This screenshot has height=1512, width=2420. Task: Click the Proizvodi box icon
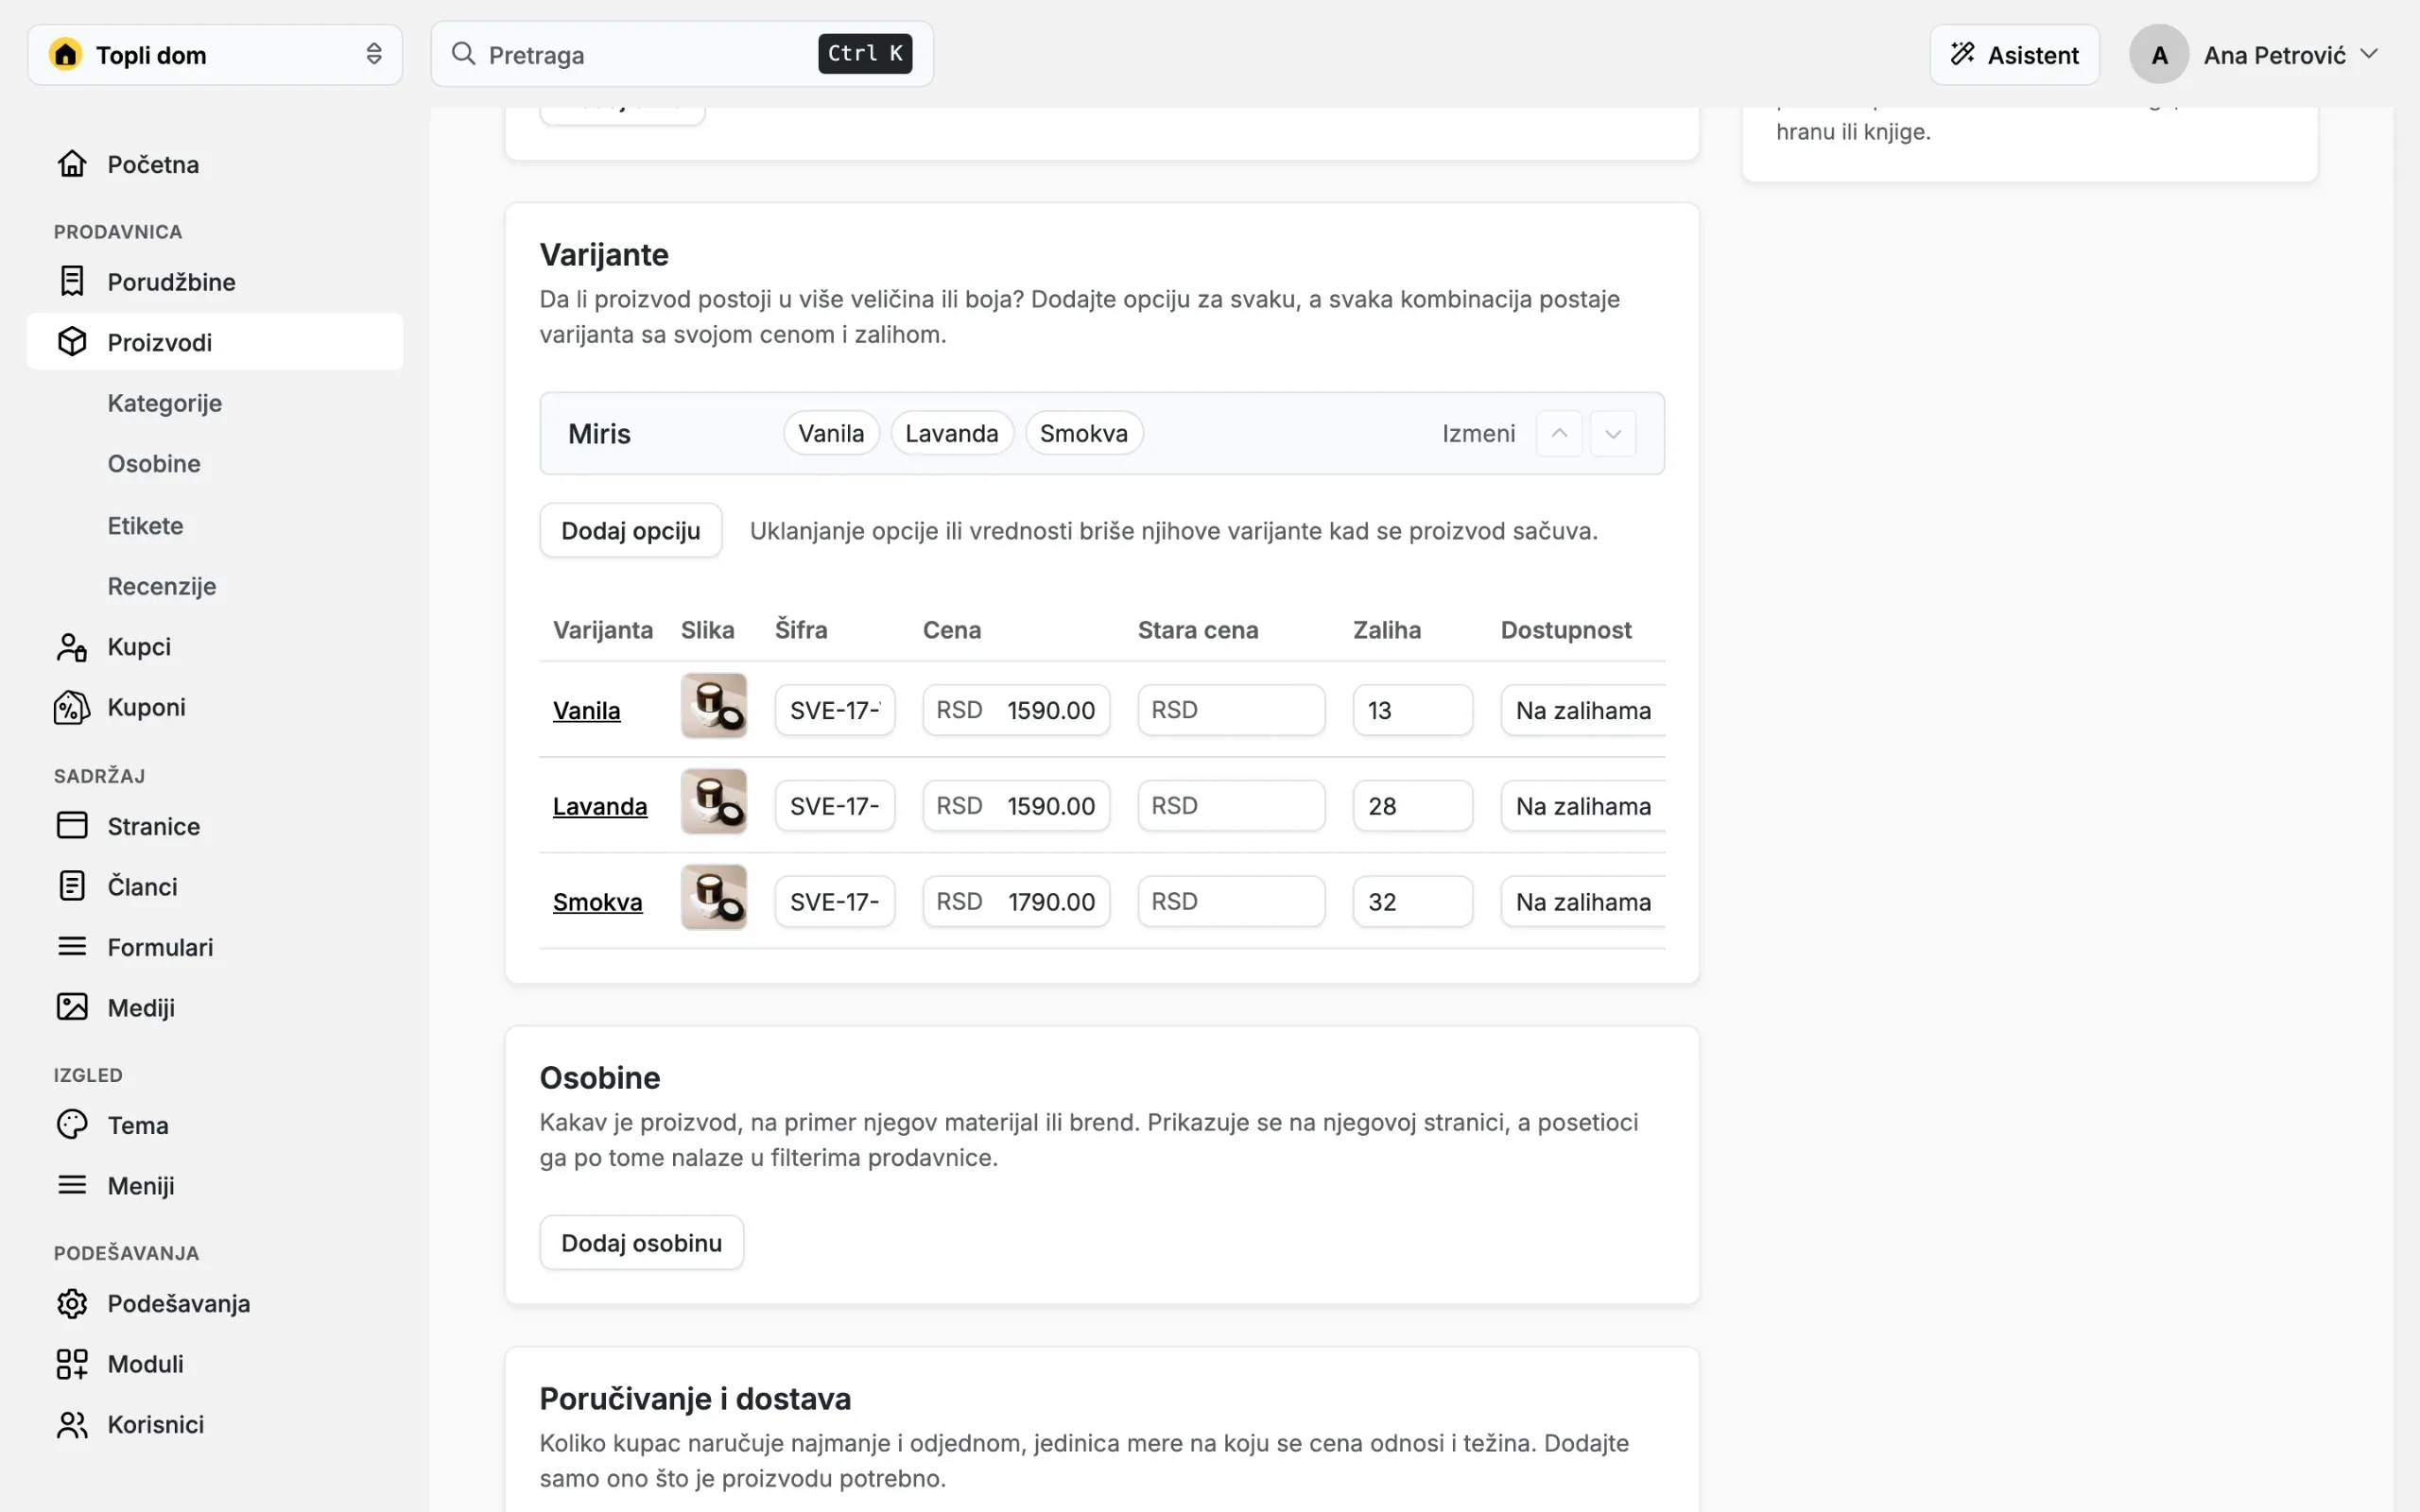[72, 342]
